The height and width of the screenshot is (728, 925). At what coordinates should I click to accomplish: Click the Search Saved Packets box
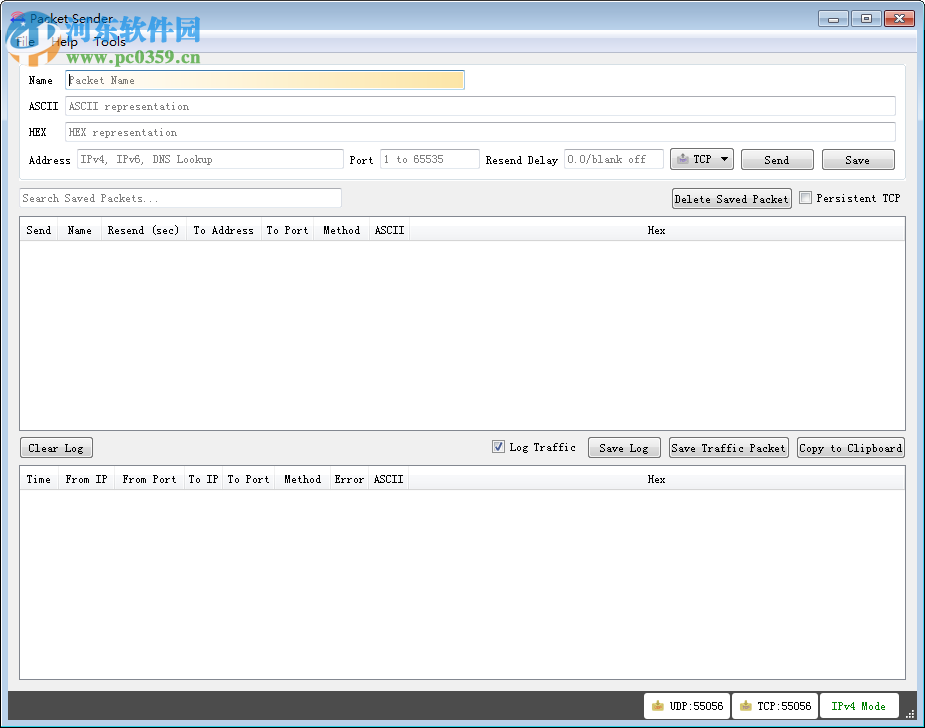pos(181,198)
